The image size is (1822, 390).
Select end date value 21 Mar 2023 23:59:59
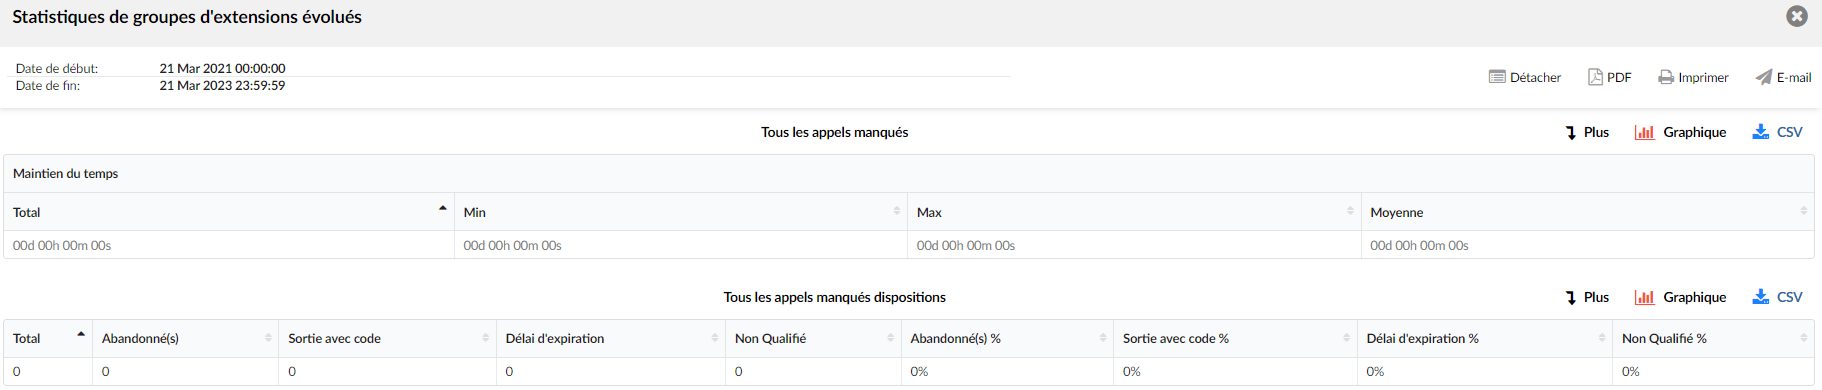(222, 85)
